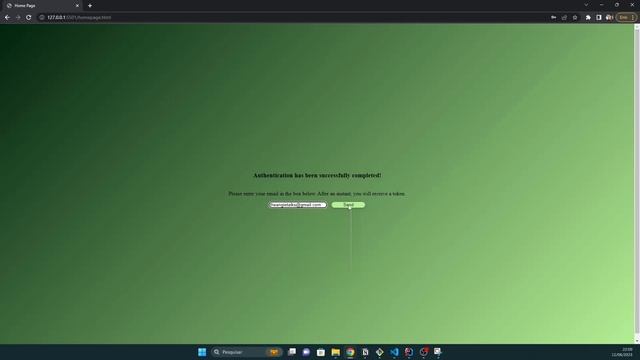Share this page icon
Image resolution: width=640 pixels, height=360 pixels.
pos(564,18)
